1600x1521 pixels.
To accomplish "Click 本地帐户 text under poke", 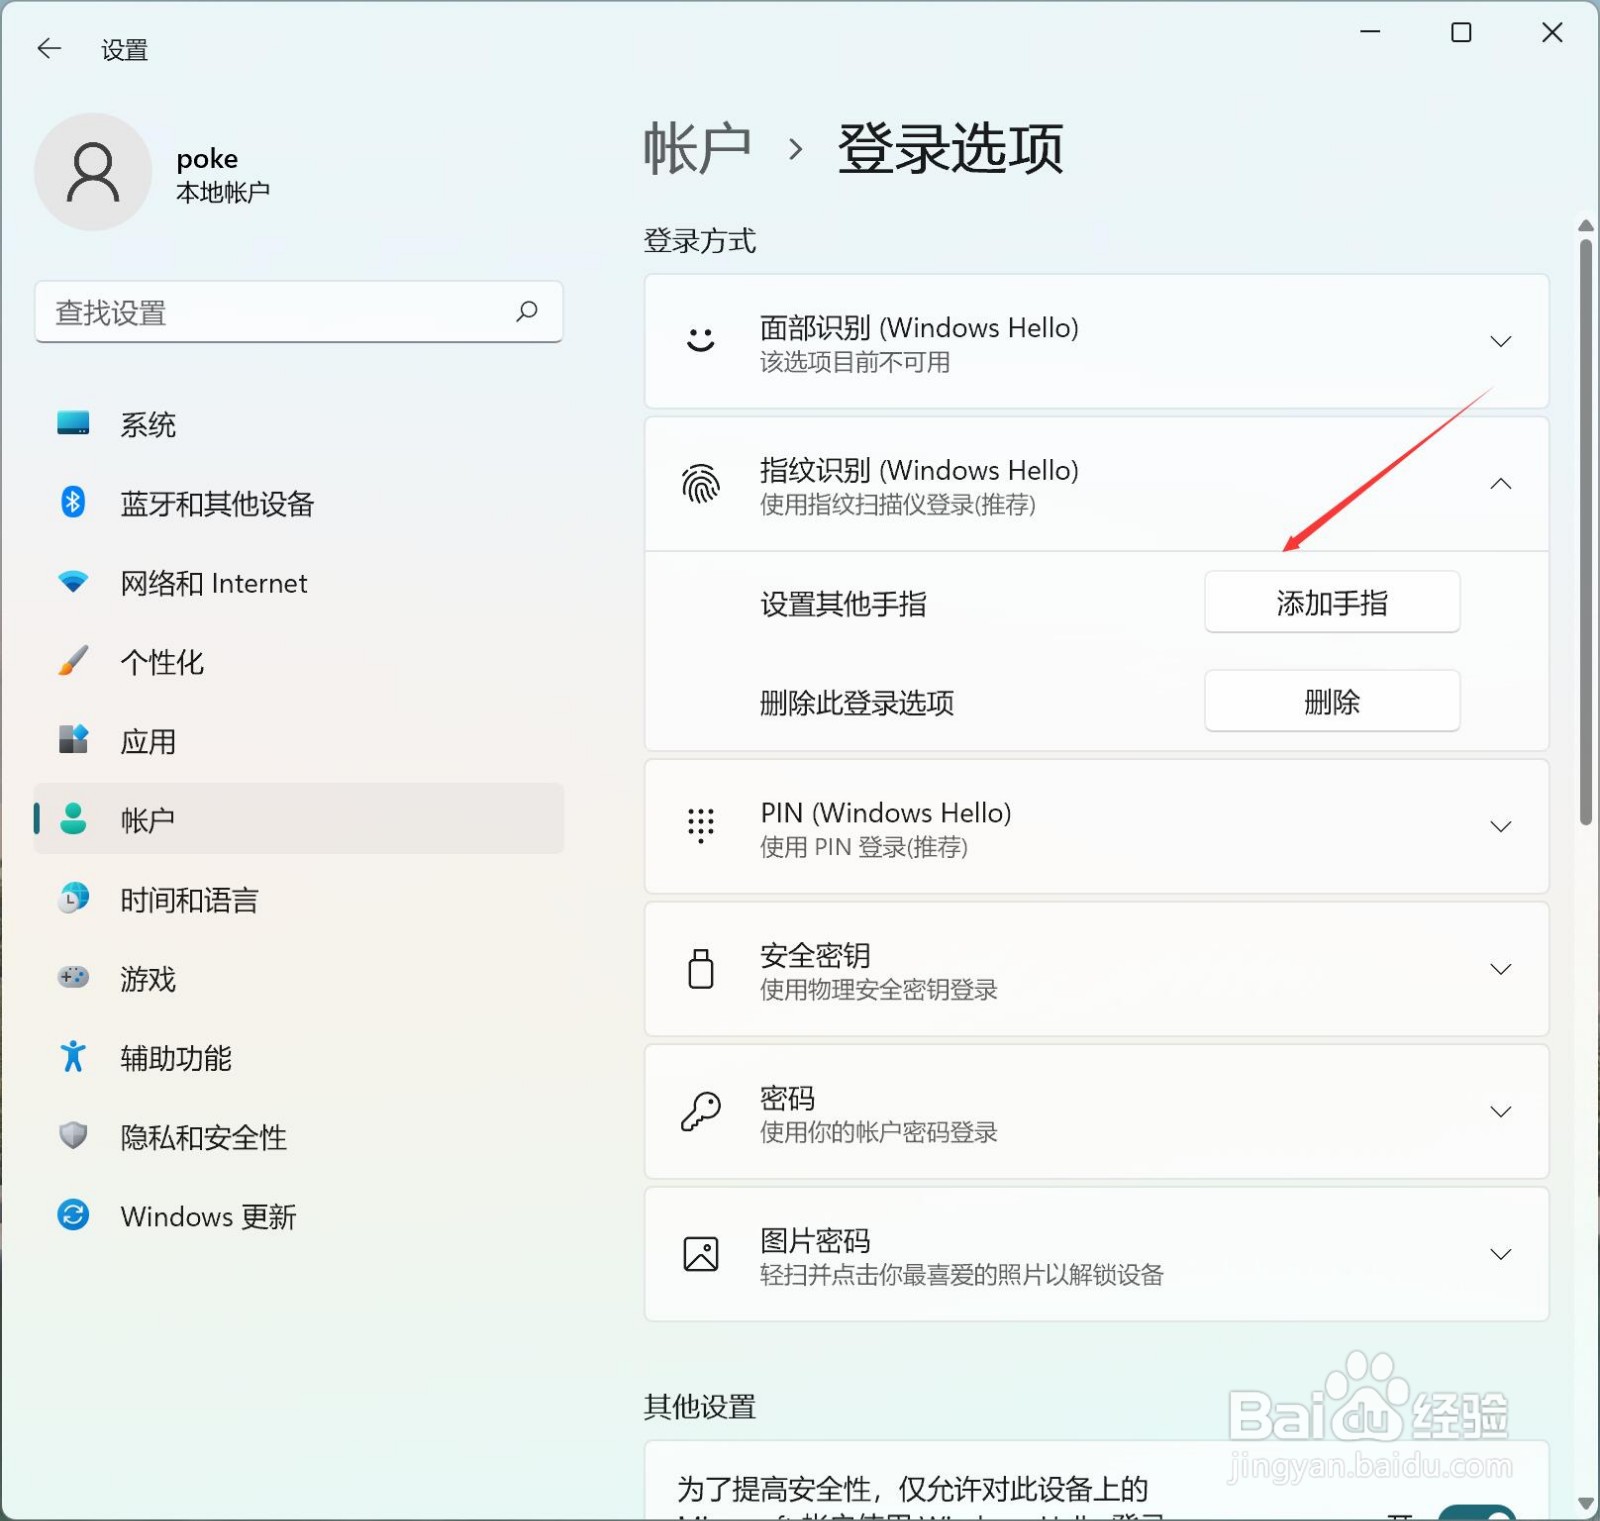I will (x=223, y=191).
